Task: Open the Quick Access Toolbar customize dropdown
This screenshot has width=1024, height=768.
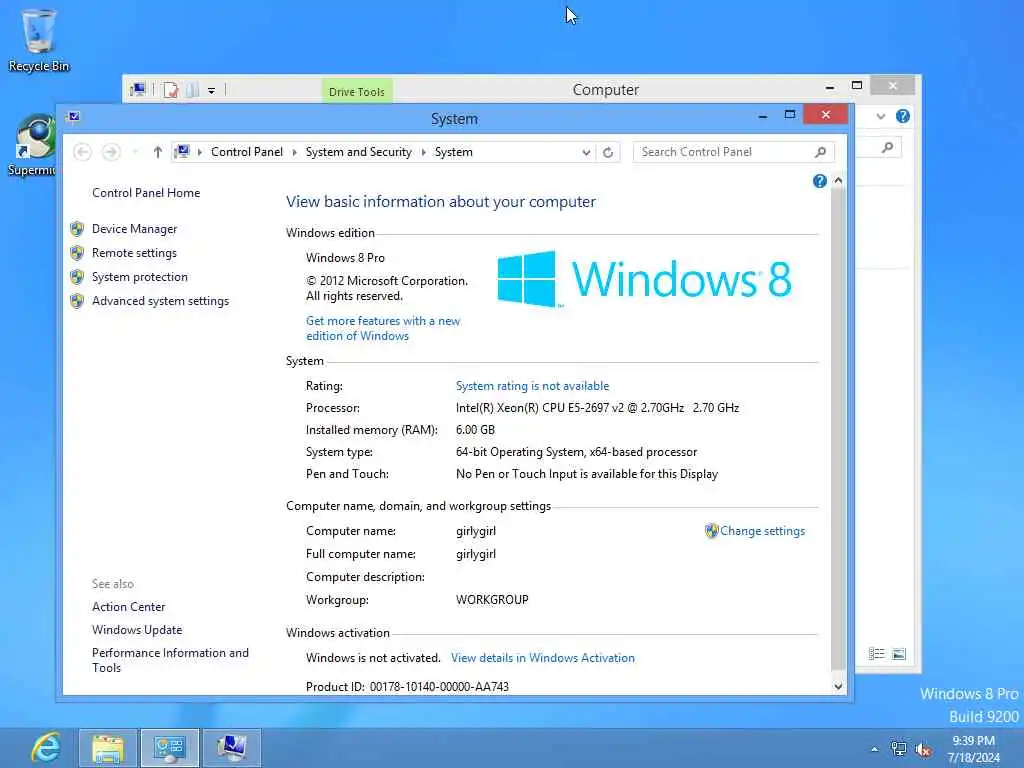Action: 212,91
